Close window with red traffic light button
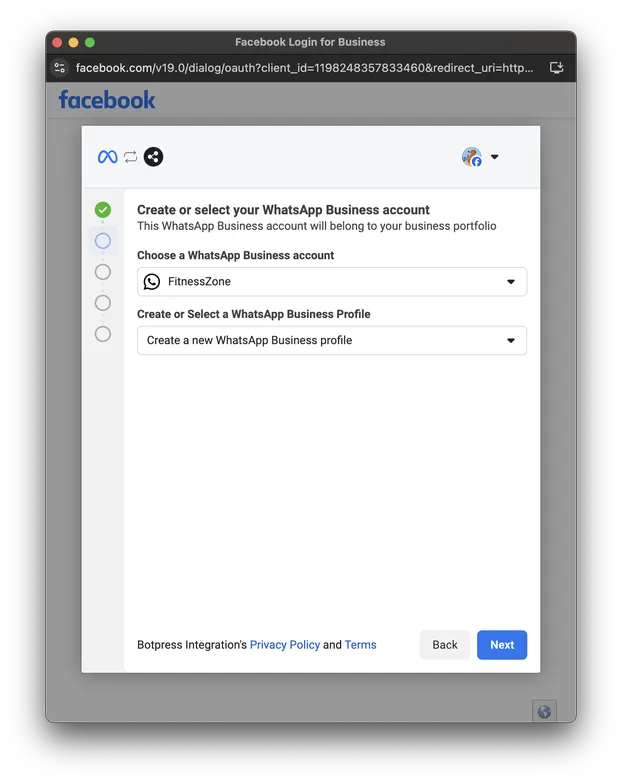The width and height of the screenshot is (622, 783). coord(57,42)
